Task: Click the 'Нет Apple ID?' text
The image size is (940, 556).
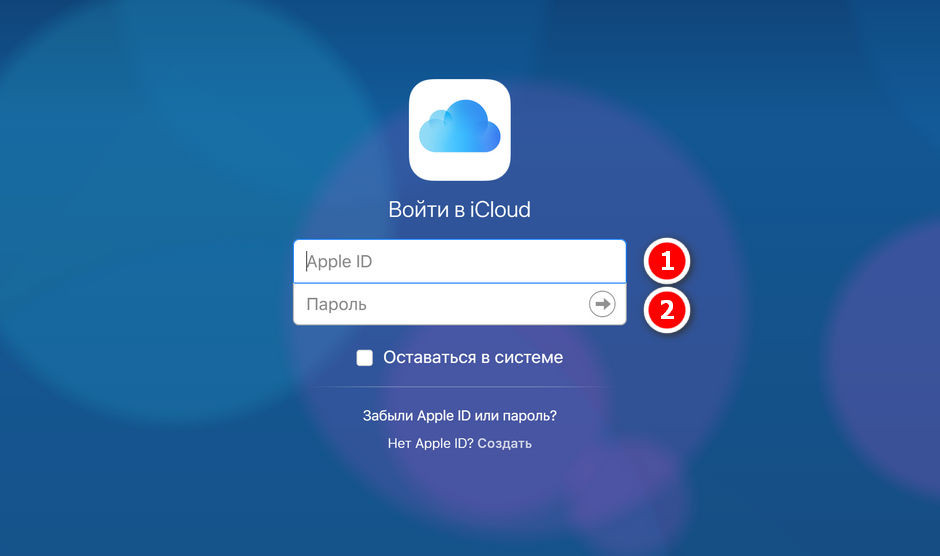Action: click(430, 443)
